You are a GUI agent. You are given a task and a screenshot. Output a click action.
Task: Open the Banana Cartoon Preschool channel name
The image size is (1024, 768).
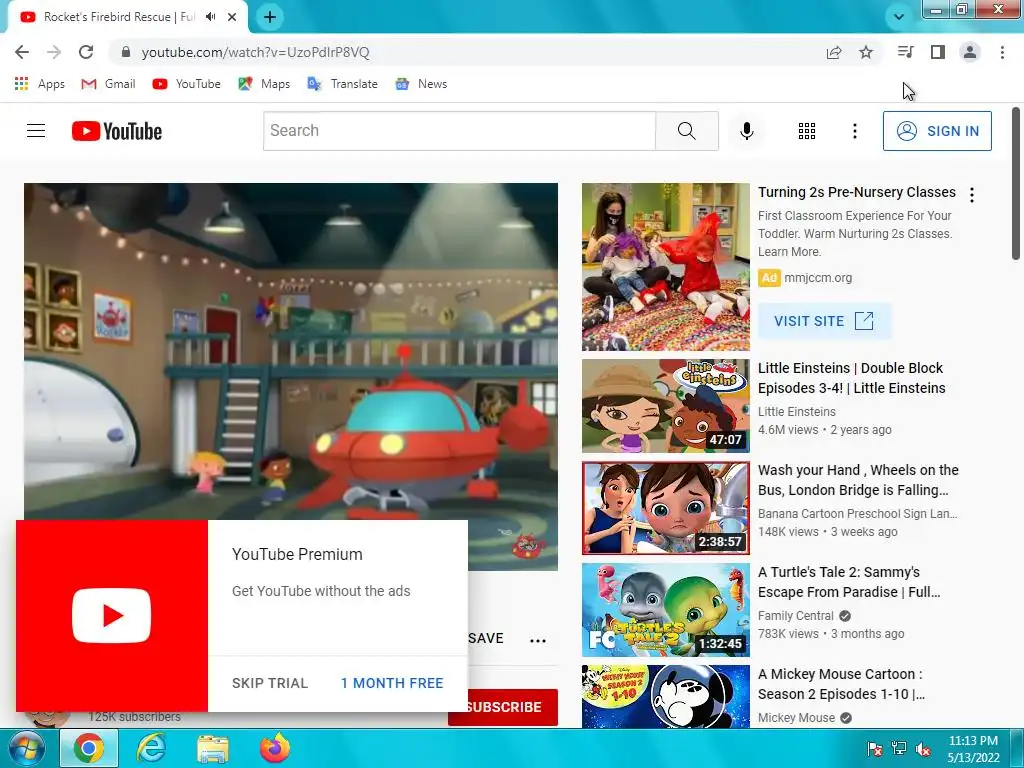pyautogui.click(x=857, y=513)
